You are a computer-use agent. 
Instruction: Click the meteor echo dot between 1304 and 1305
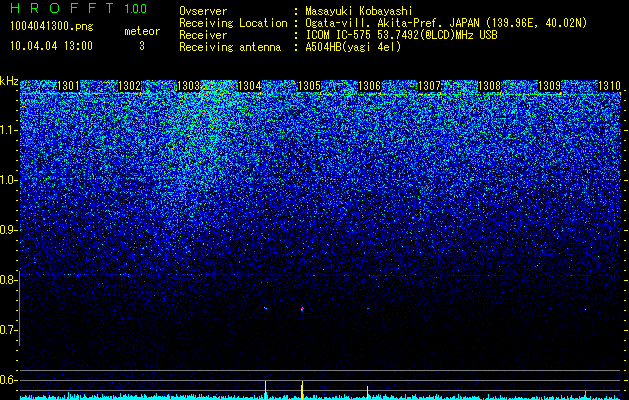265,308
